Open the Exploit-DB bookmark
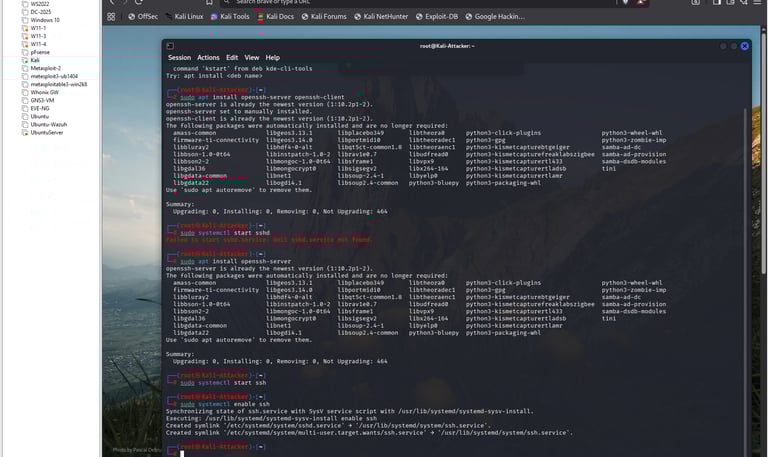The image size is (768, 457). 437,17
